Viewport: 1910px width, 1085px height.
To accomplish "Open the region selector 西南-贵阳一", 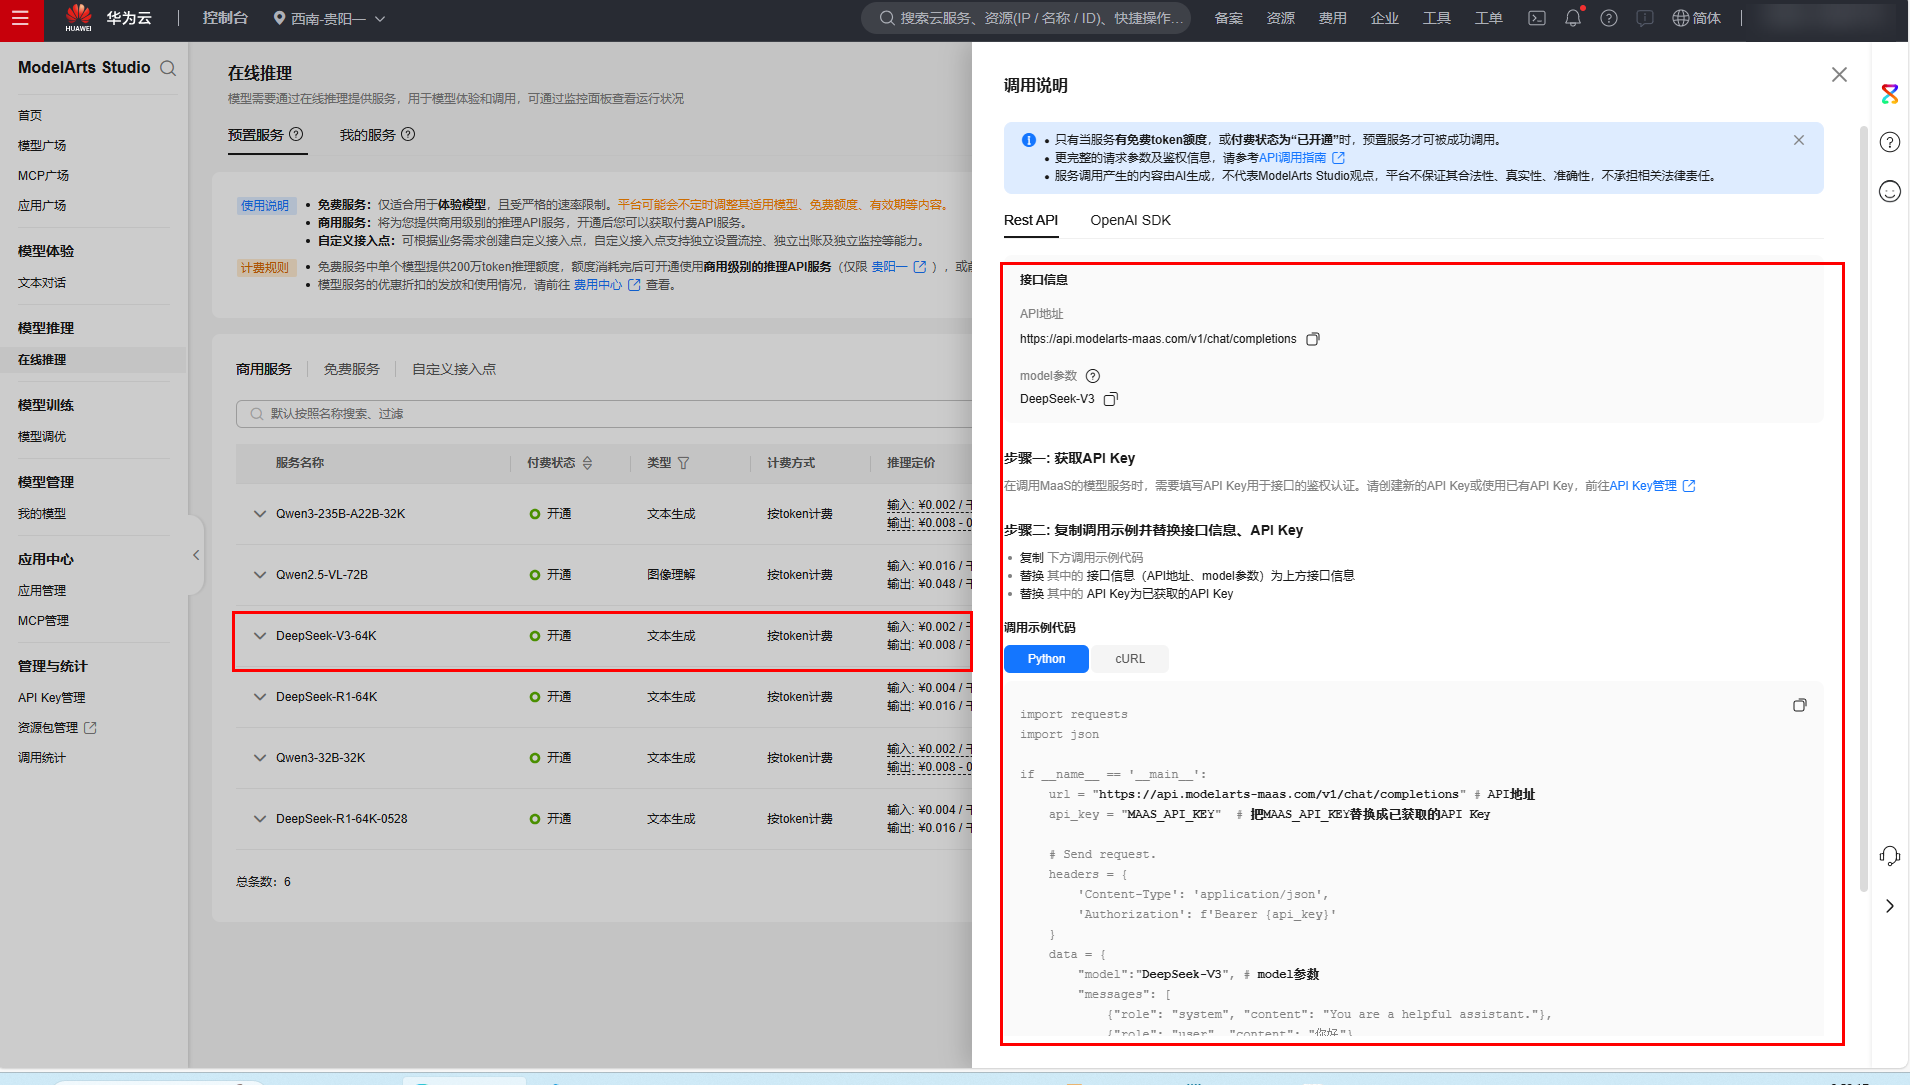I will pyautogui.click(x=329, y=18).
